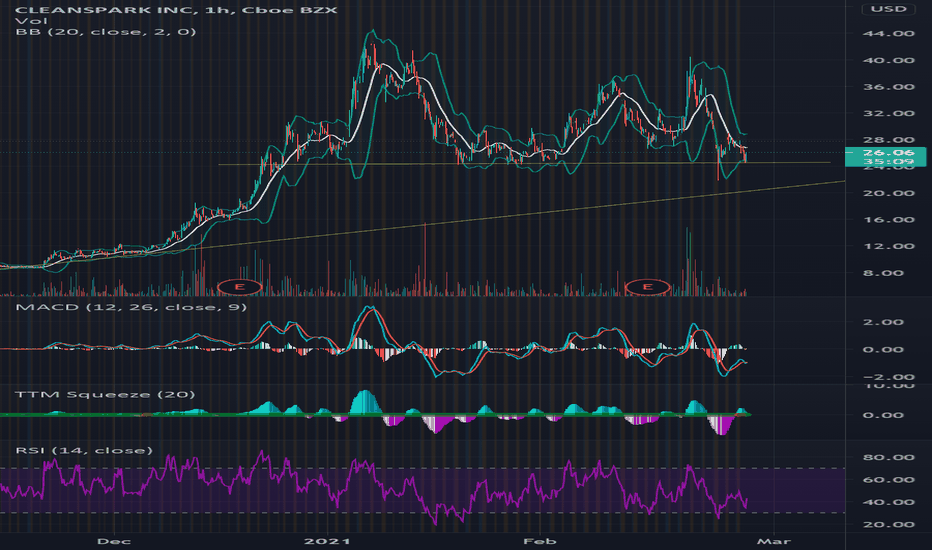Screen dimensions: 932x550
Task: Click the 16.00 price axis label
Action: pyautogui.click(x=889, y=220)
